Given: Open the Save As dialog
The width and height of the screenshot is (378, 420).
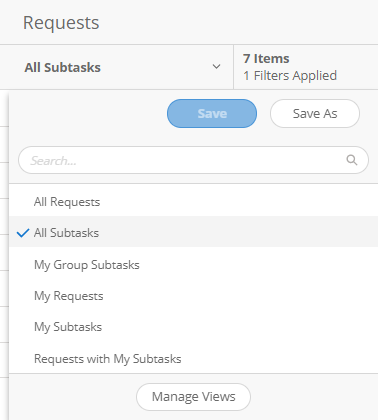Looking at the screenshot, I should [315, 113].
